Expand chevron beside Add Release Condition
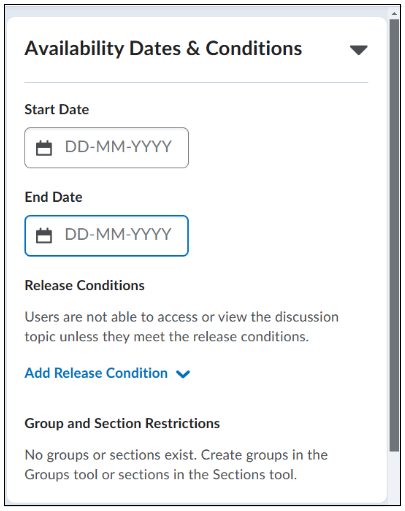 (183, 374)
